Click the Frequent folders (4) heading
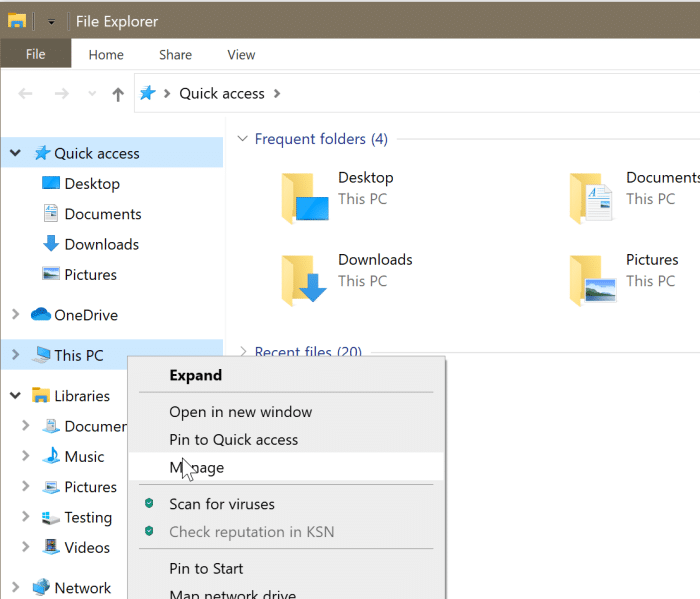The height and width of the screenshot is (599, 700). click(321, 139)
